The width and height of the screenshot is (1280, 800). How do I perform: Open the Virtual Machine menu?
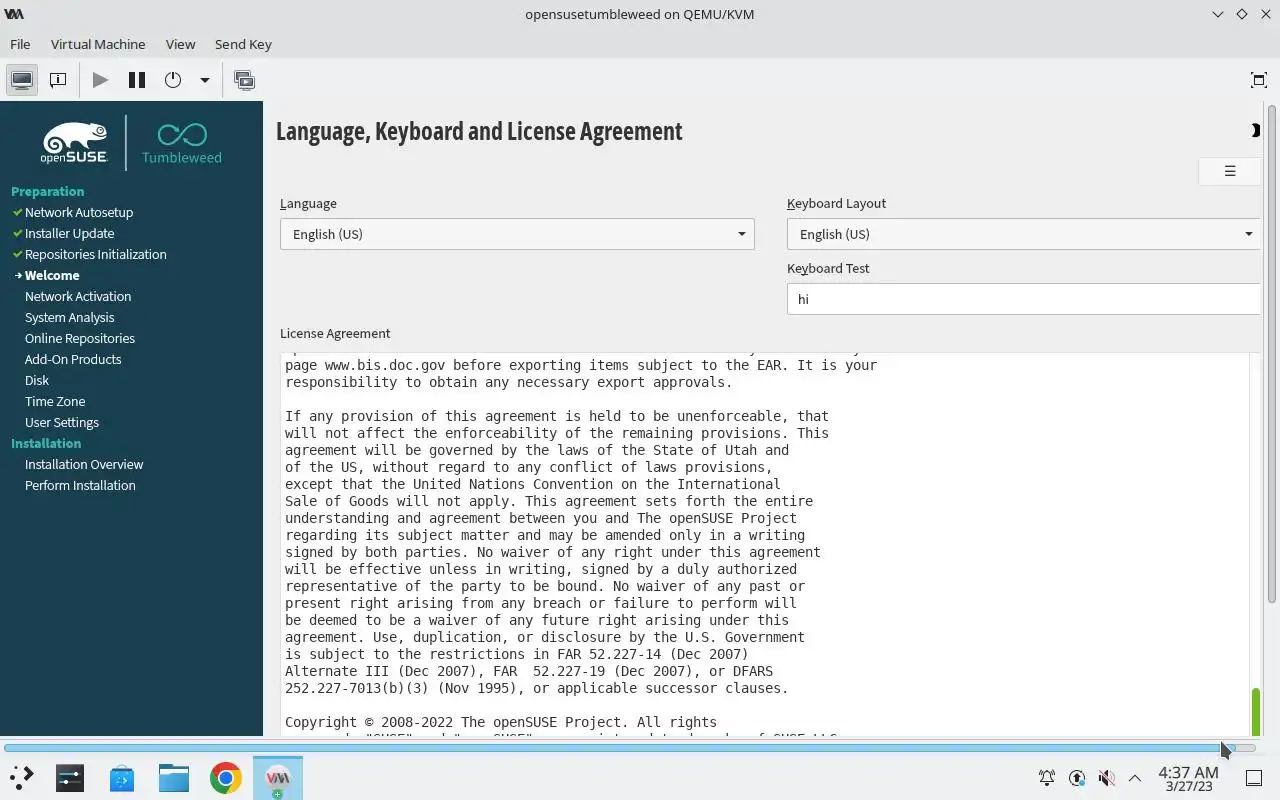pos(98,44)
